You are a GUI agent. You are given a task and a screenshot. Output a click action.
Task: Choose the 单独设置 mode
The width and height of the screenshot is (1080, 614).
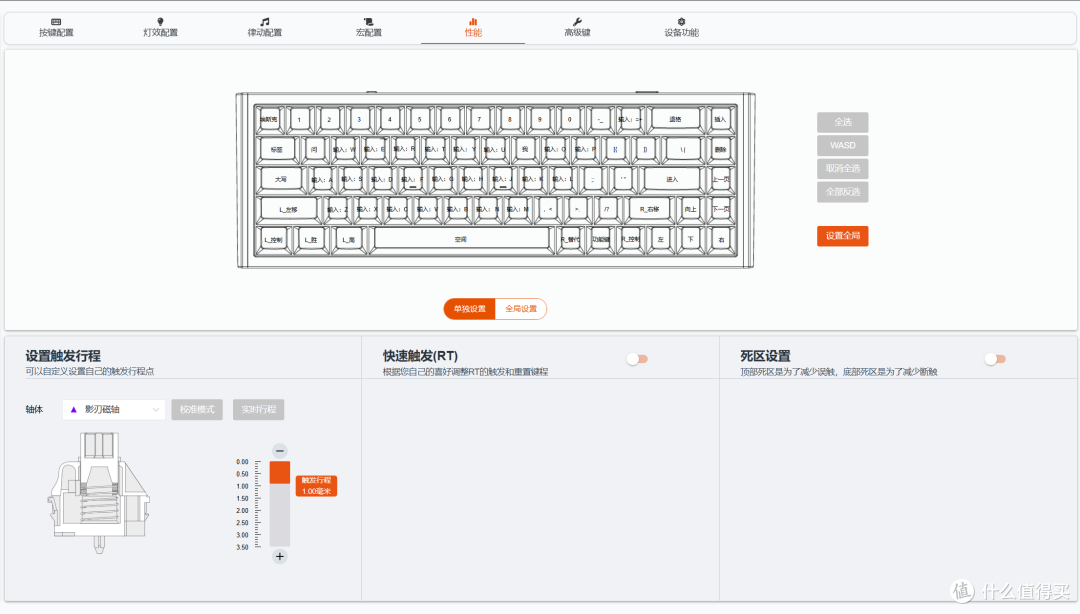click(470, 309)
